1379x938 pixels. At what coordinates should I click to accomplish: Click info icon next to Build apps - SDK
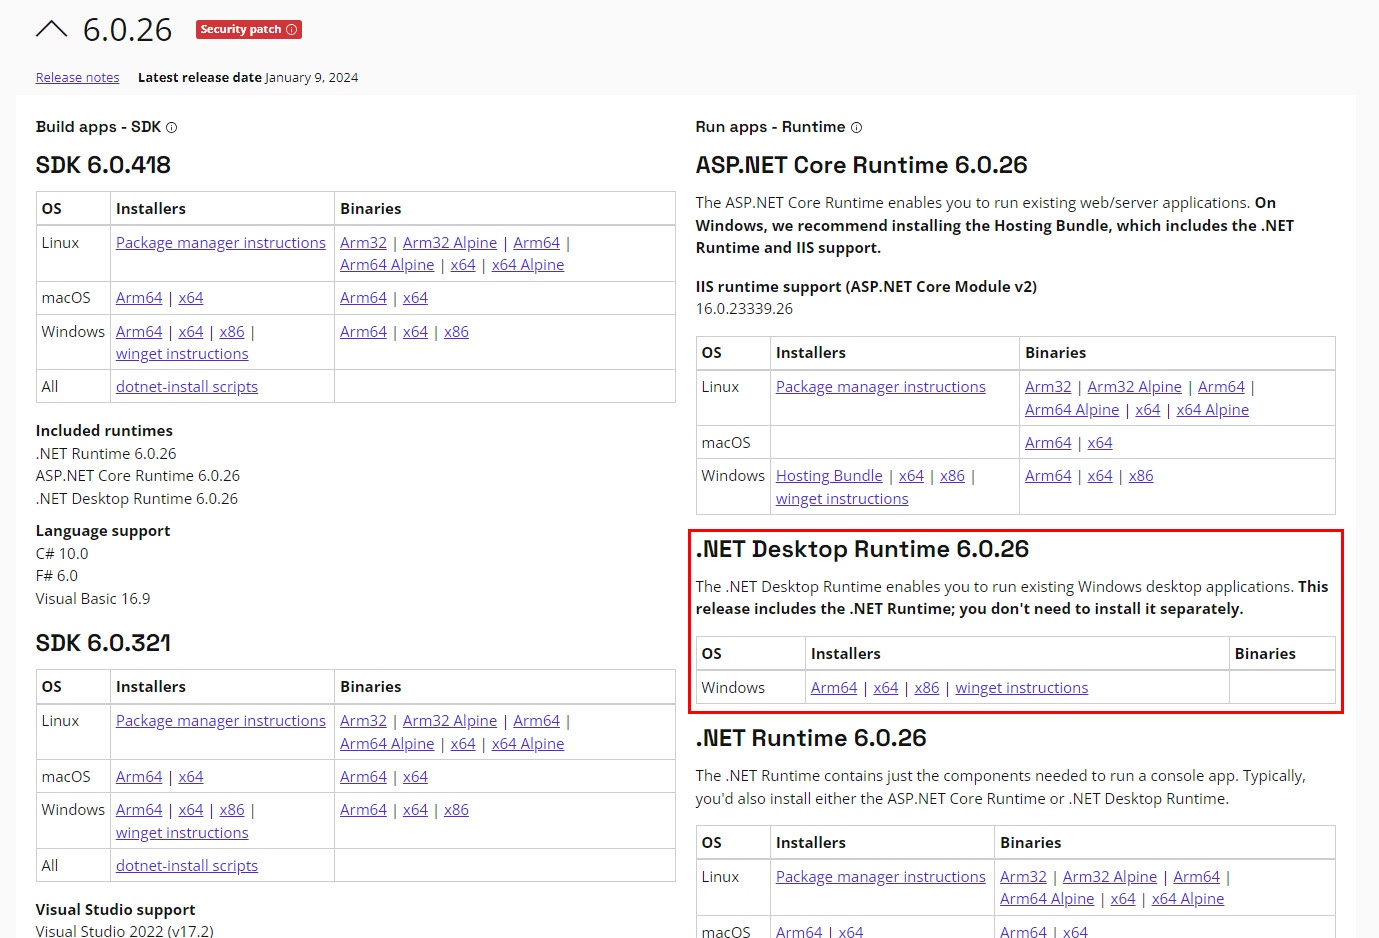point(171,128)
